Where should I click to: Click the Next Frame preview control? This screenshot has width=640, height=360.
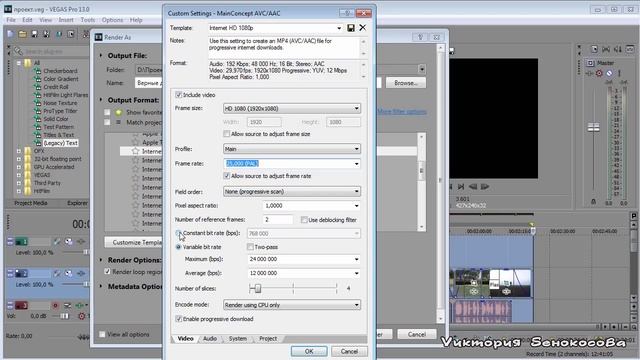click(484, 187)
